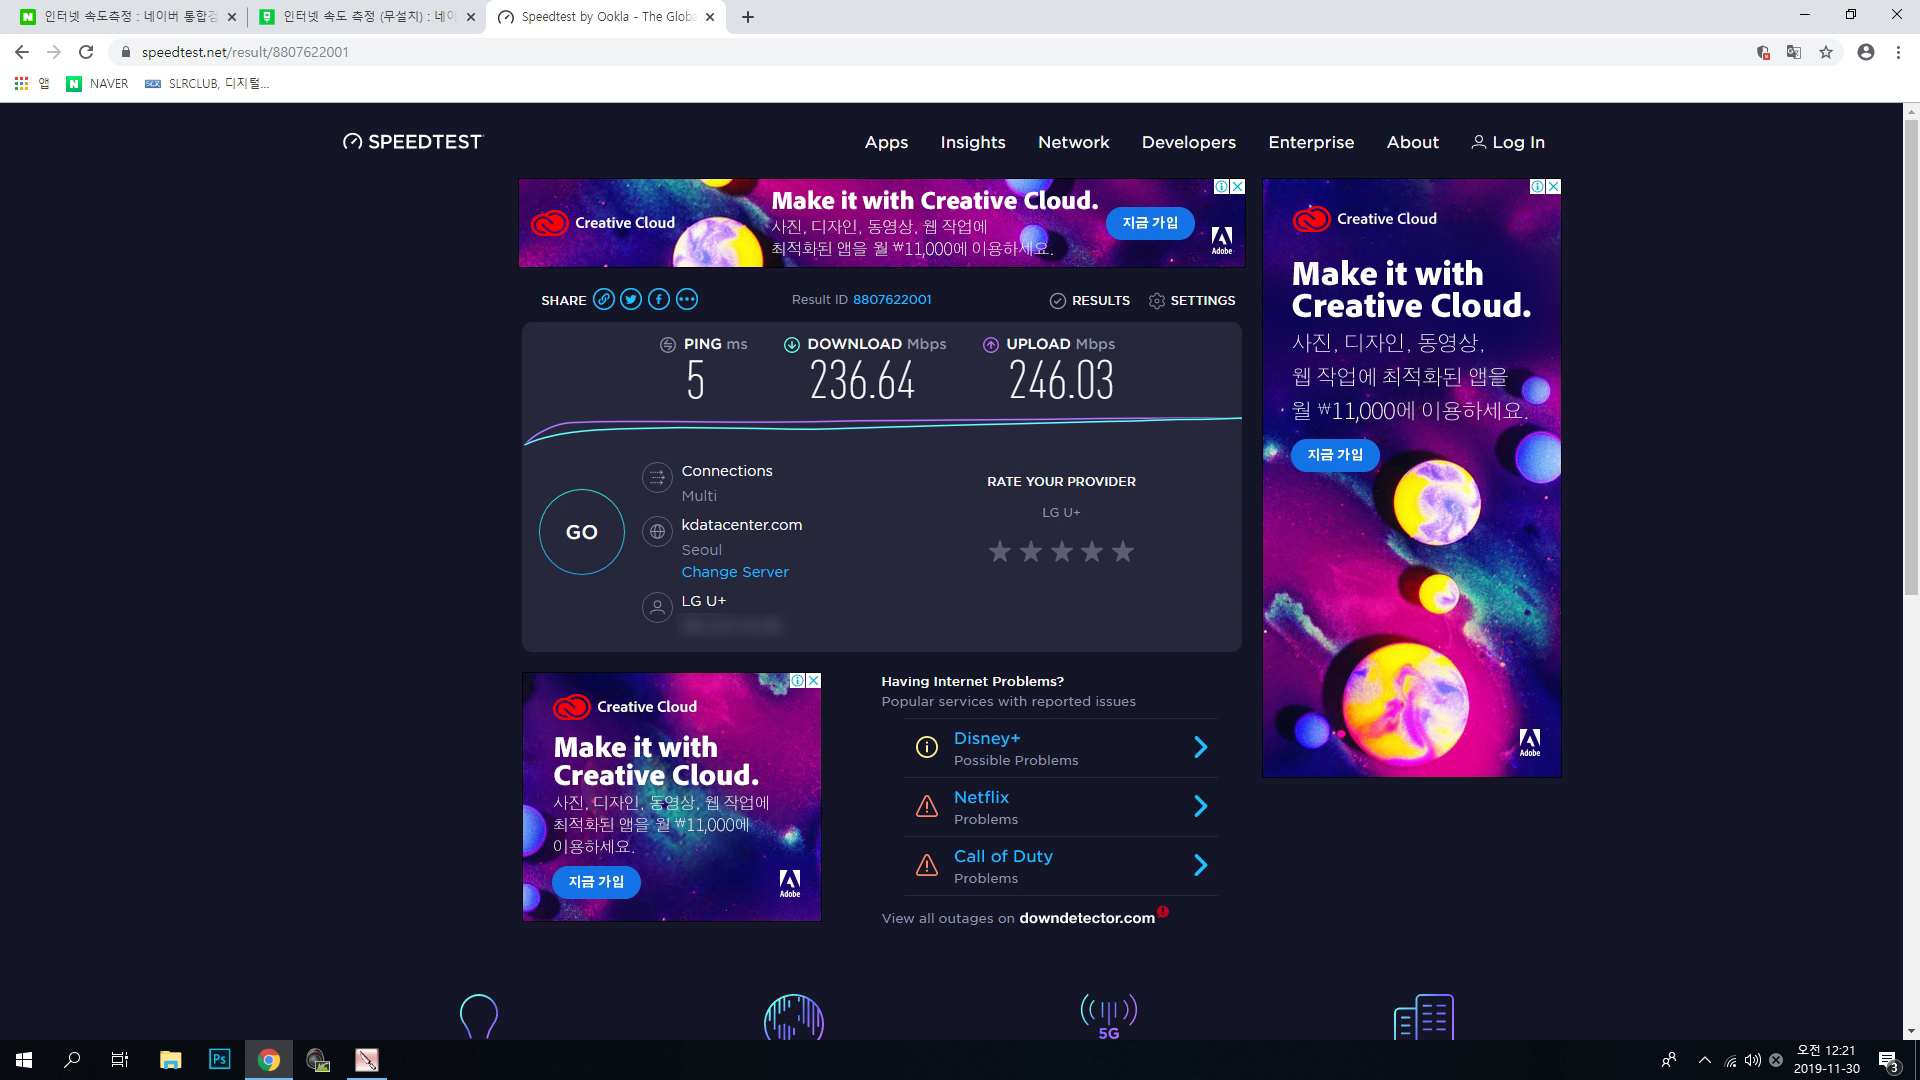Image resolution: width=1920 pixels, height=1080 pixels.
Task: Open Task View on taskbar
Action: (x=120, y=1060)
